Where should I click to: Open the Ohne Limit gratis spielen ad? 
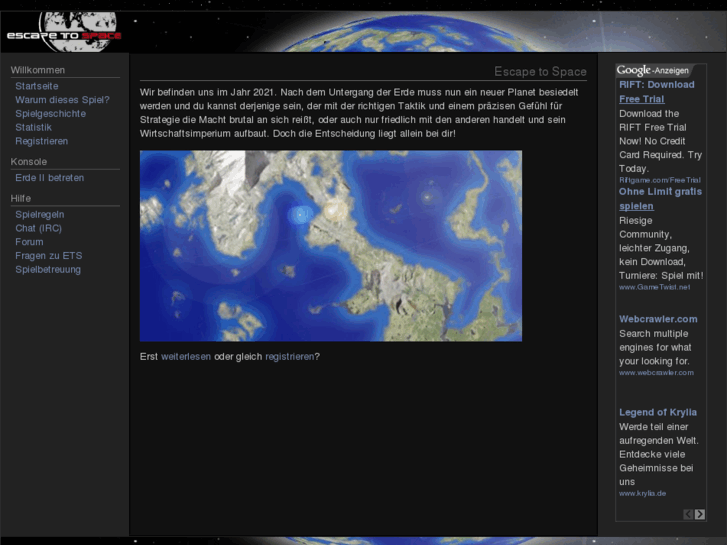tap(660, 199)
